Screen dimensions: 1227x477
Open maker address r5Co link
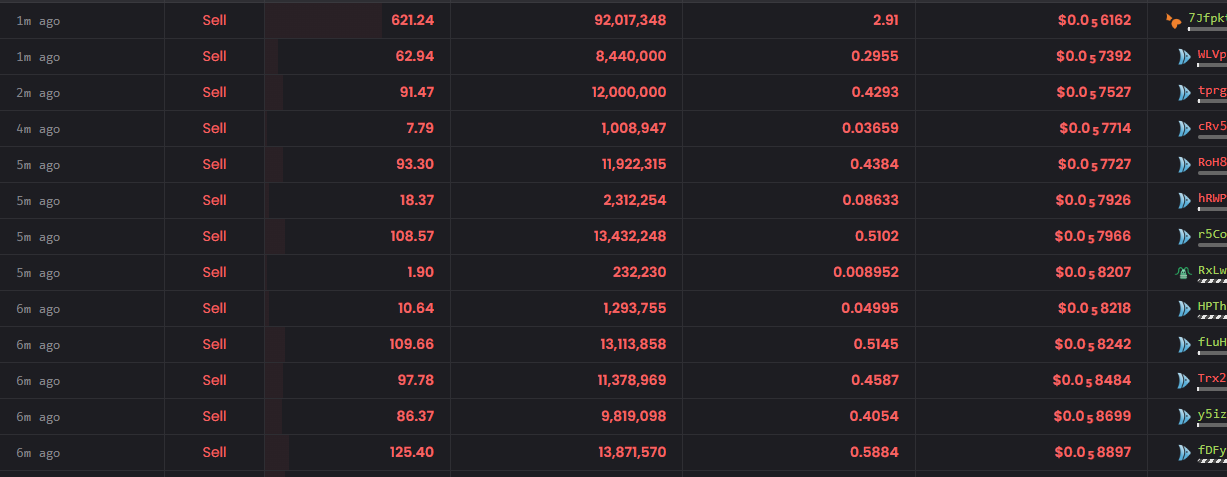click(x=1212, y=235)
